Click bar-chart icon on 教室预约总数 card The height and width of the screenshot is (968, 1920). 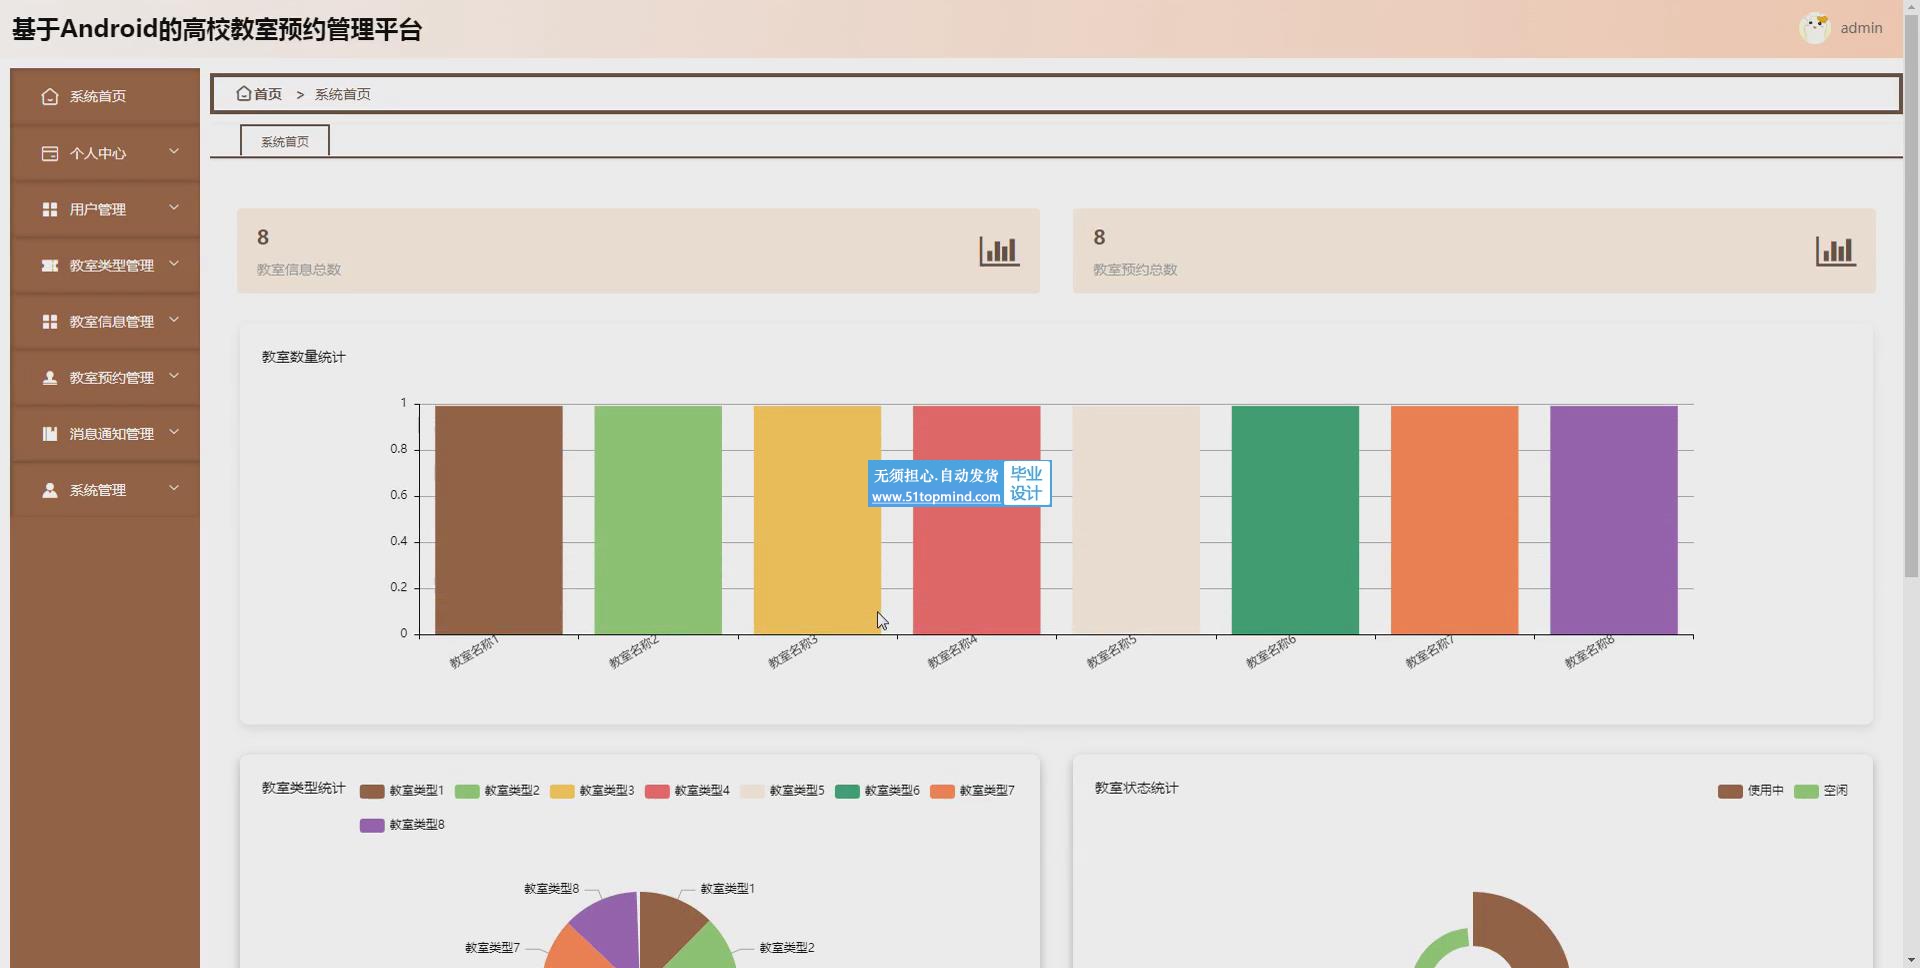point(1835,251)
